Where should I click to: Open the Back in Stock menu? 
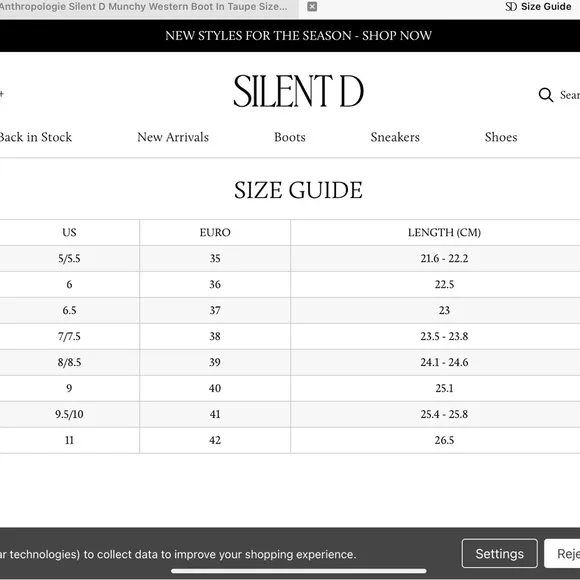click(x=36, y=137)
